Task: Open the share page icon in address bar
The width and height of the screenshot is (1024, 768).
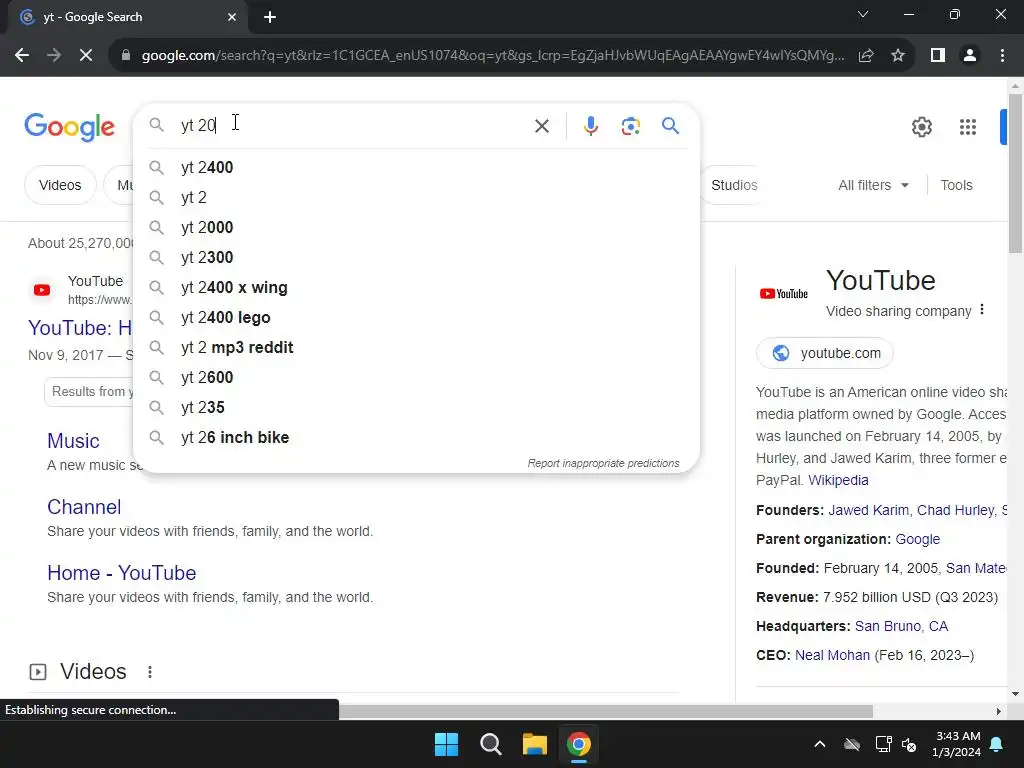Action: (866, 56)
